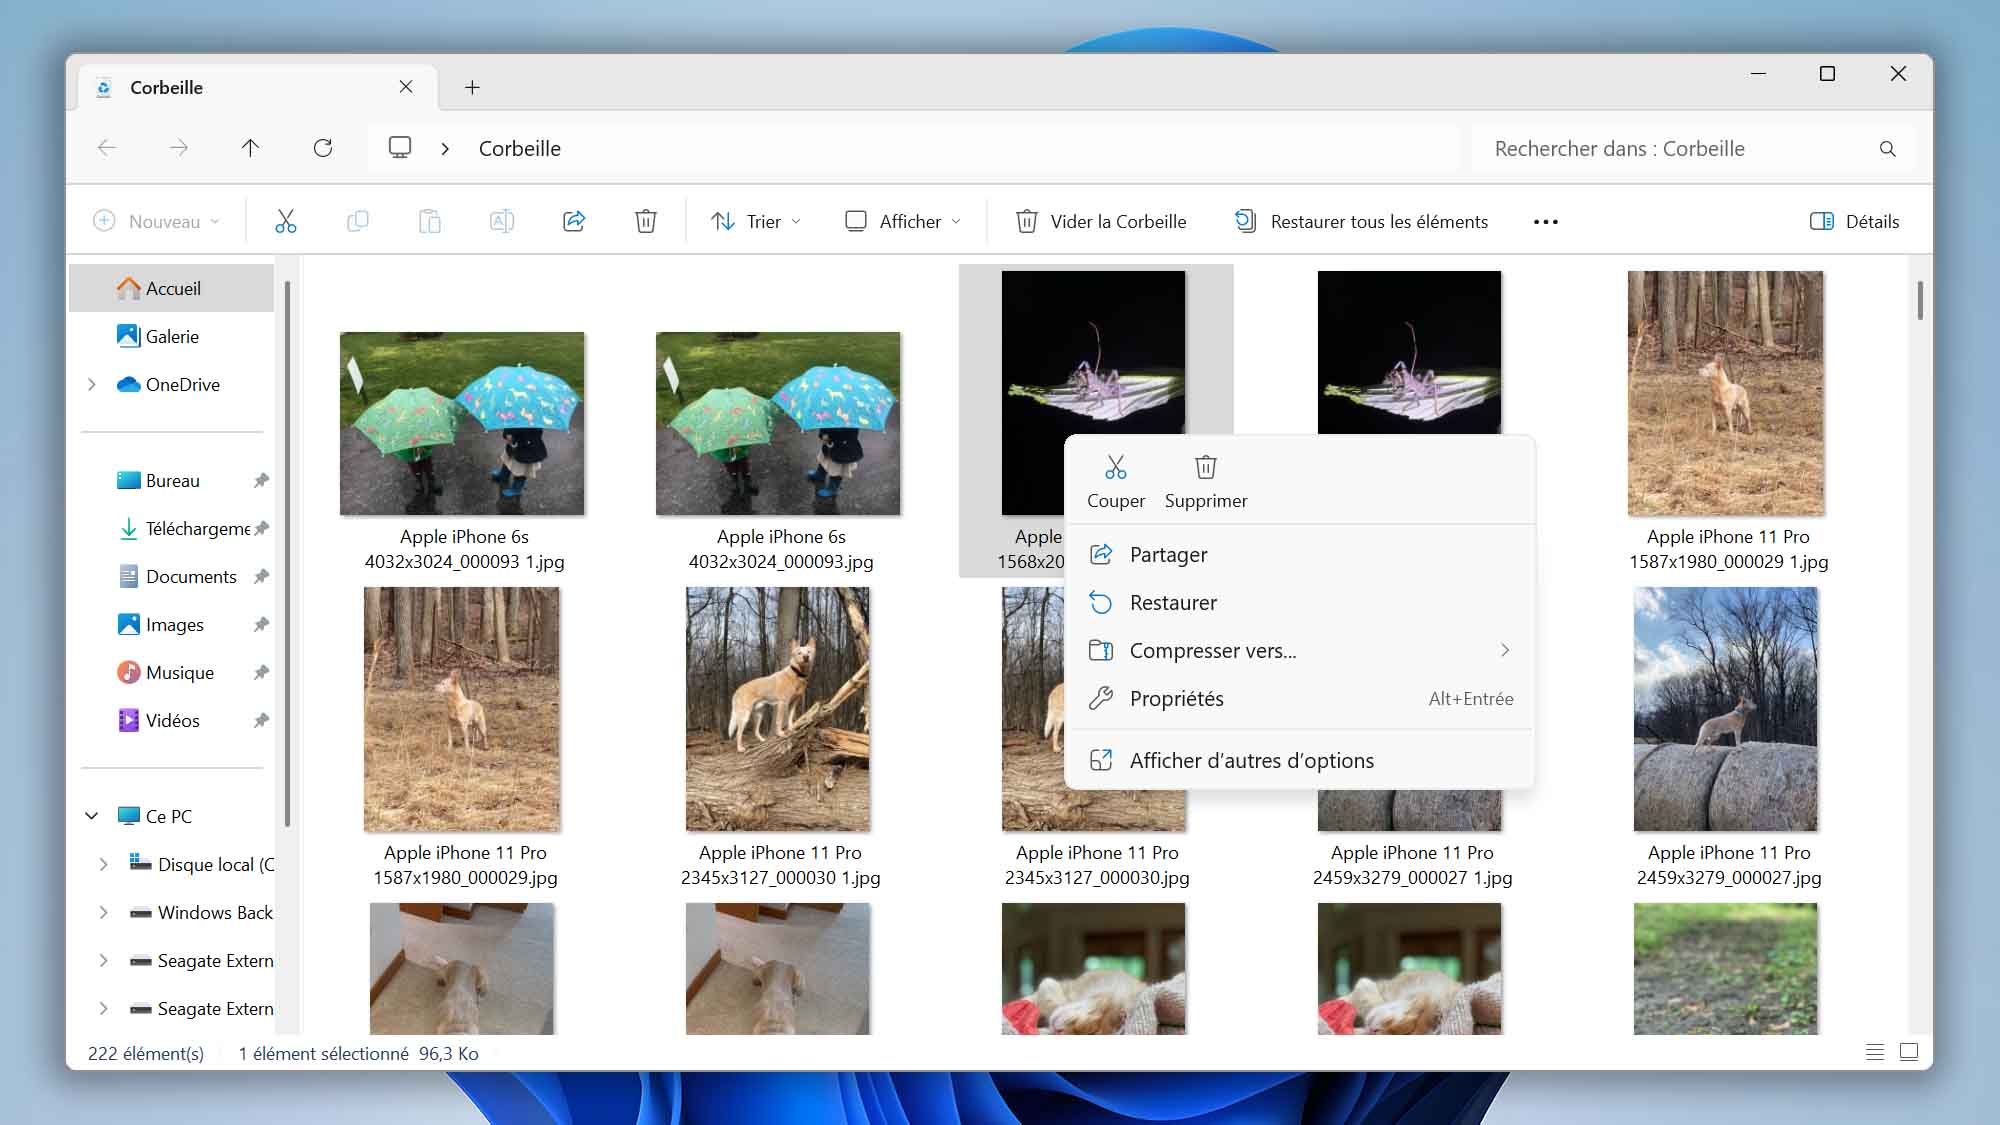This screenshot has width=2000, height=1125.
Task: Unpin Bureau from quick access
Action: 261,481
